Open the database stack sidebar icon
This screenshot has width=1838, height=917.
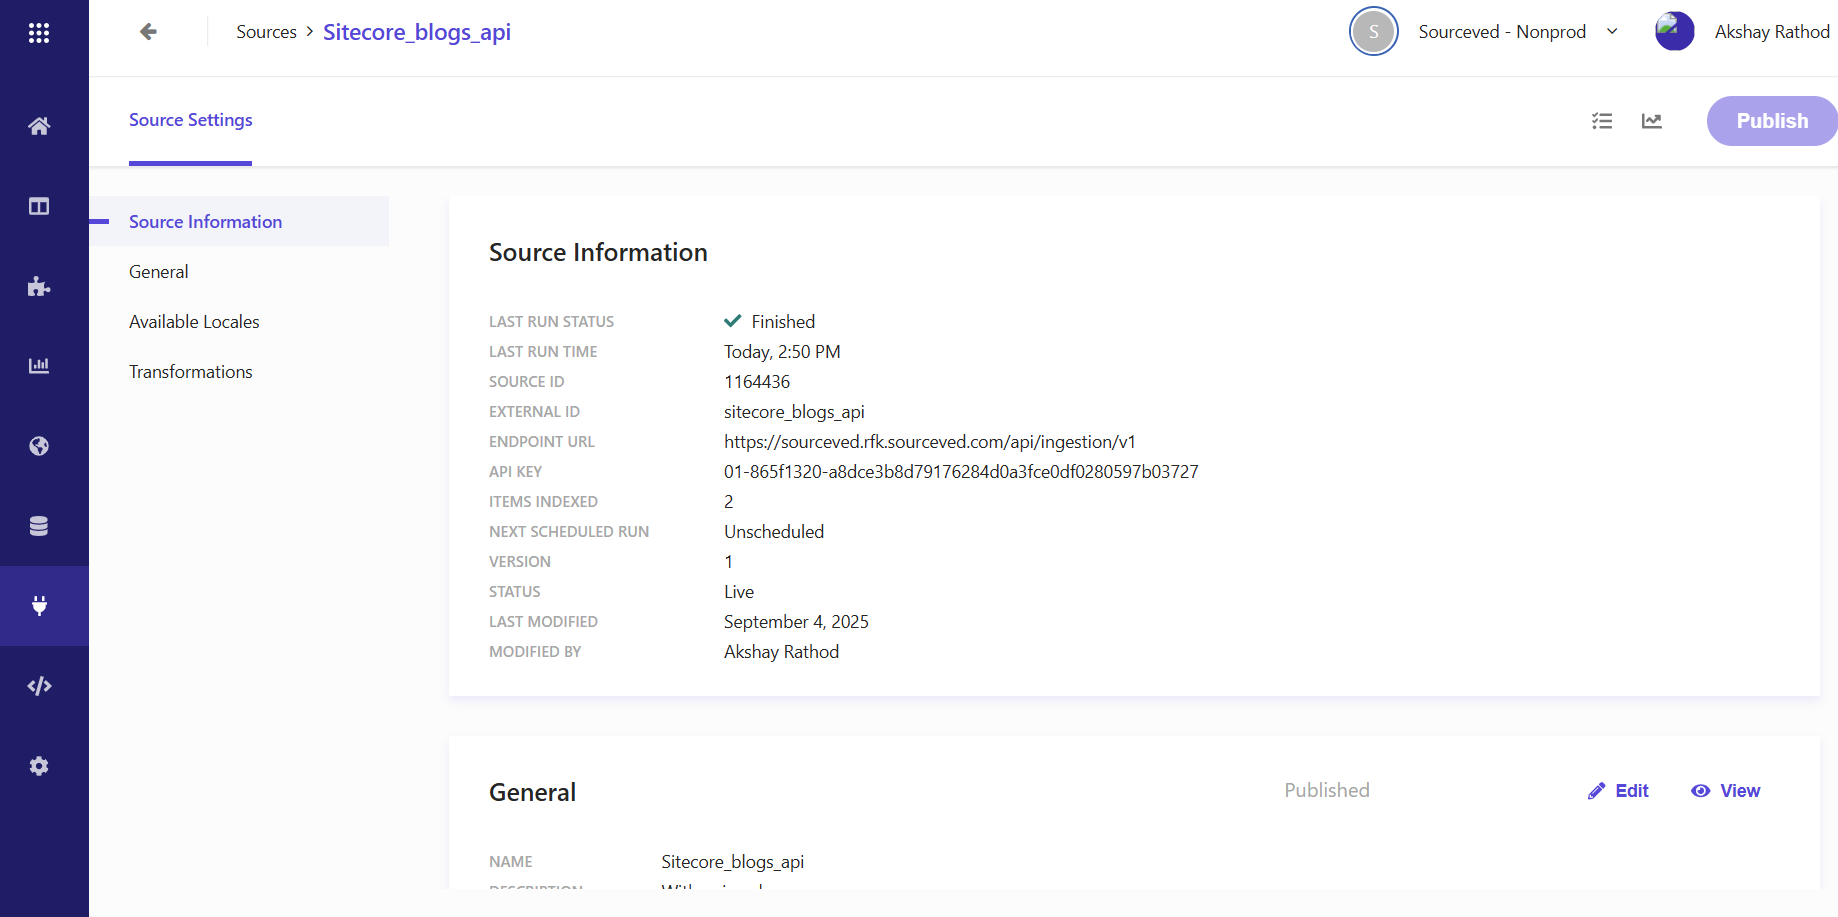(x=39, y=526)
